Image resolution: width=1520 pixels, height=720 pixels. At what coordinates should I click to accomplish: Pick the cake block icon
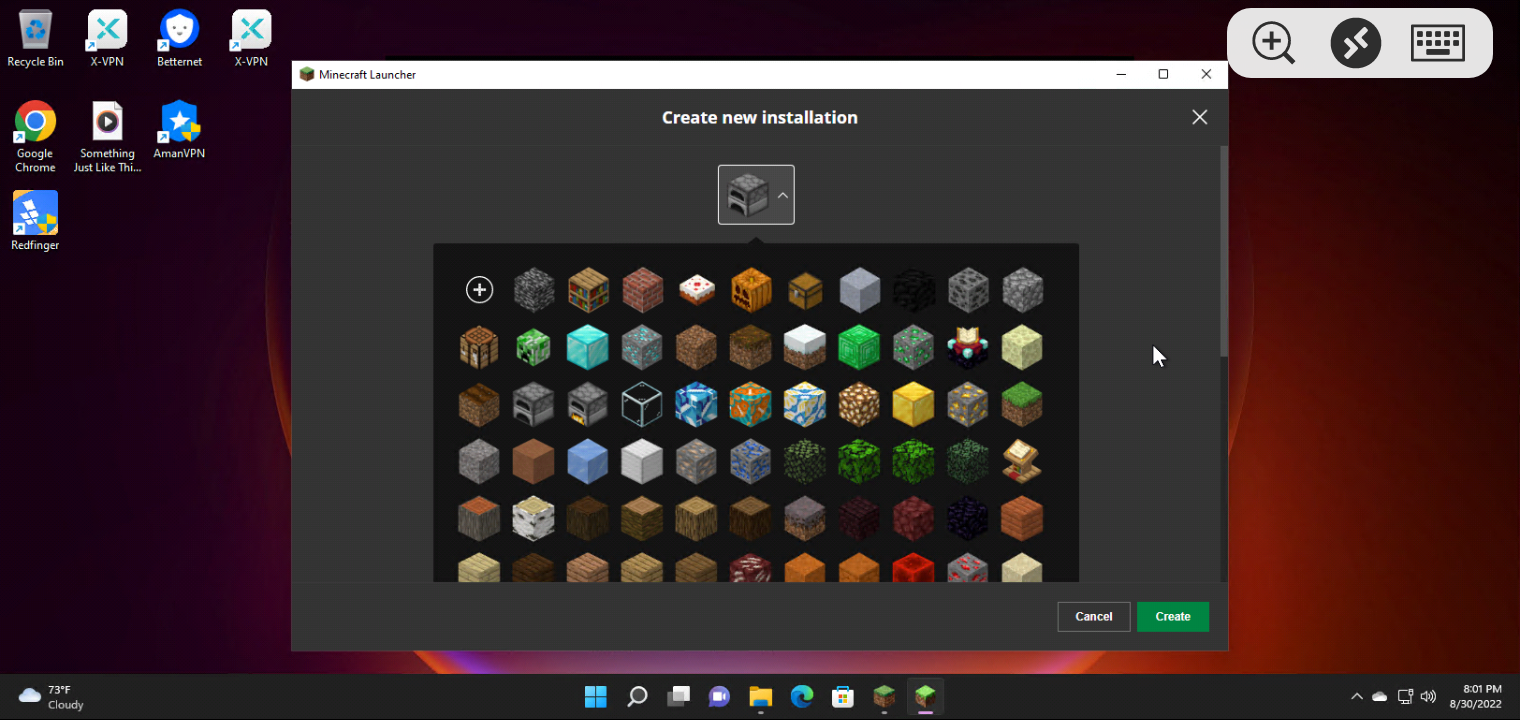[696, 290]
